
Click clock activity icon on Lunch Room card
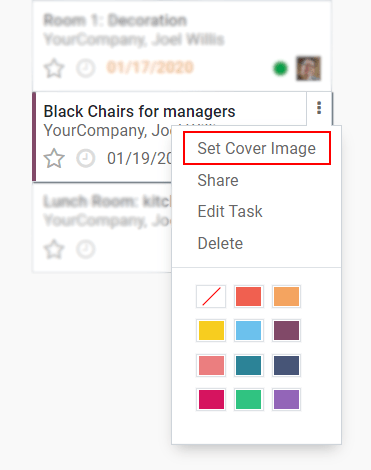(x=86, y=249)
